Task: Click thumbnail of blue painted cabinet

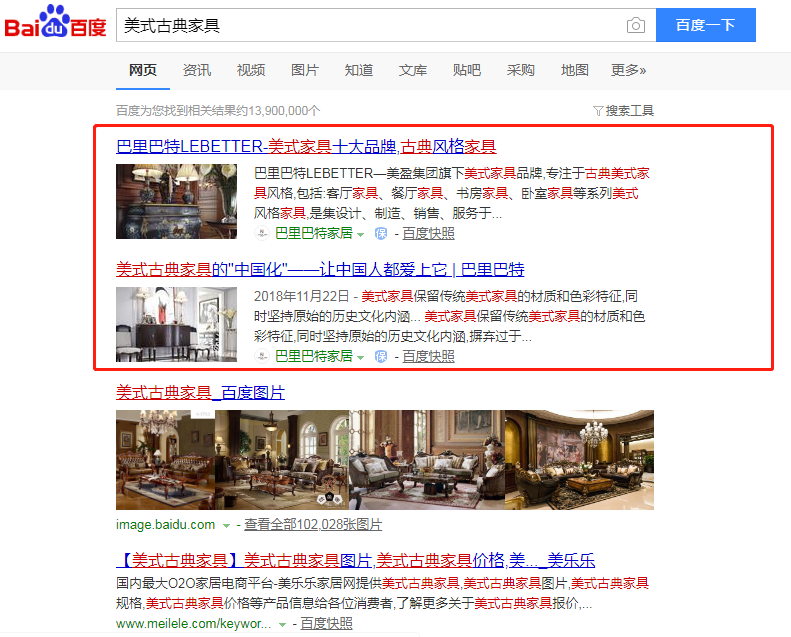Action: (x=176, y=201)
